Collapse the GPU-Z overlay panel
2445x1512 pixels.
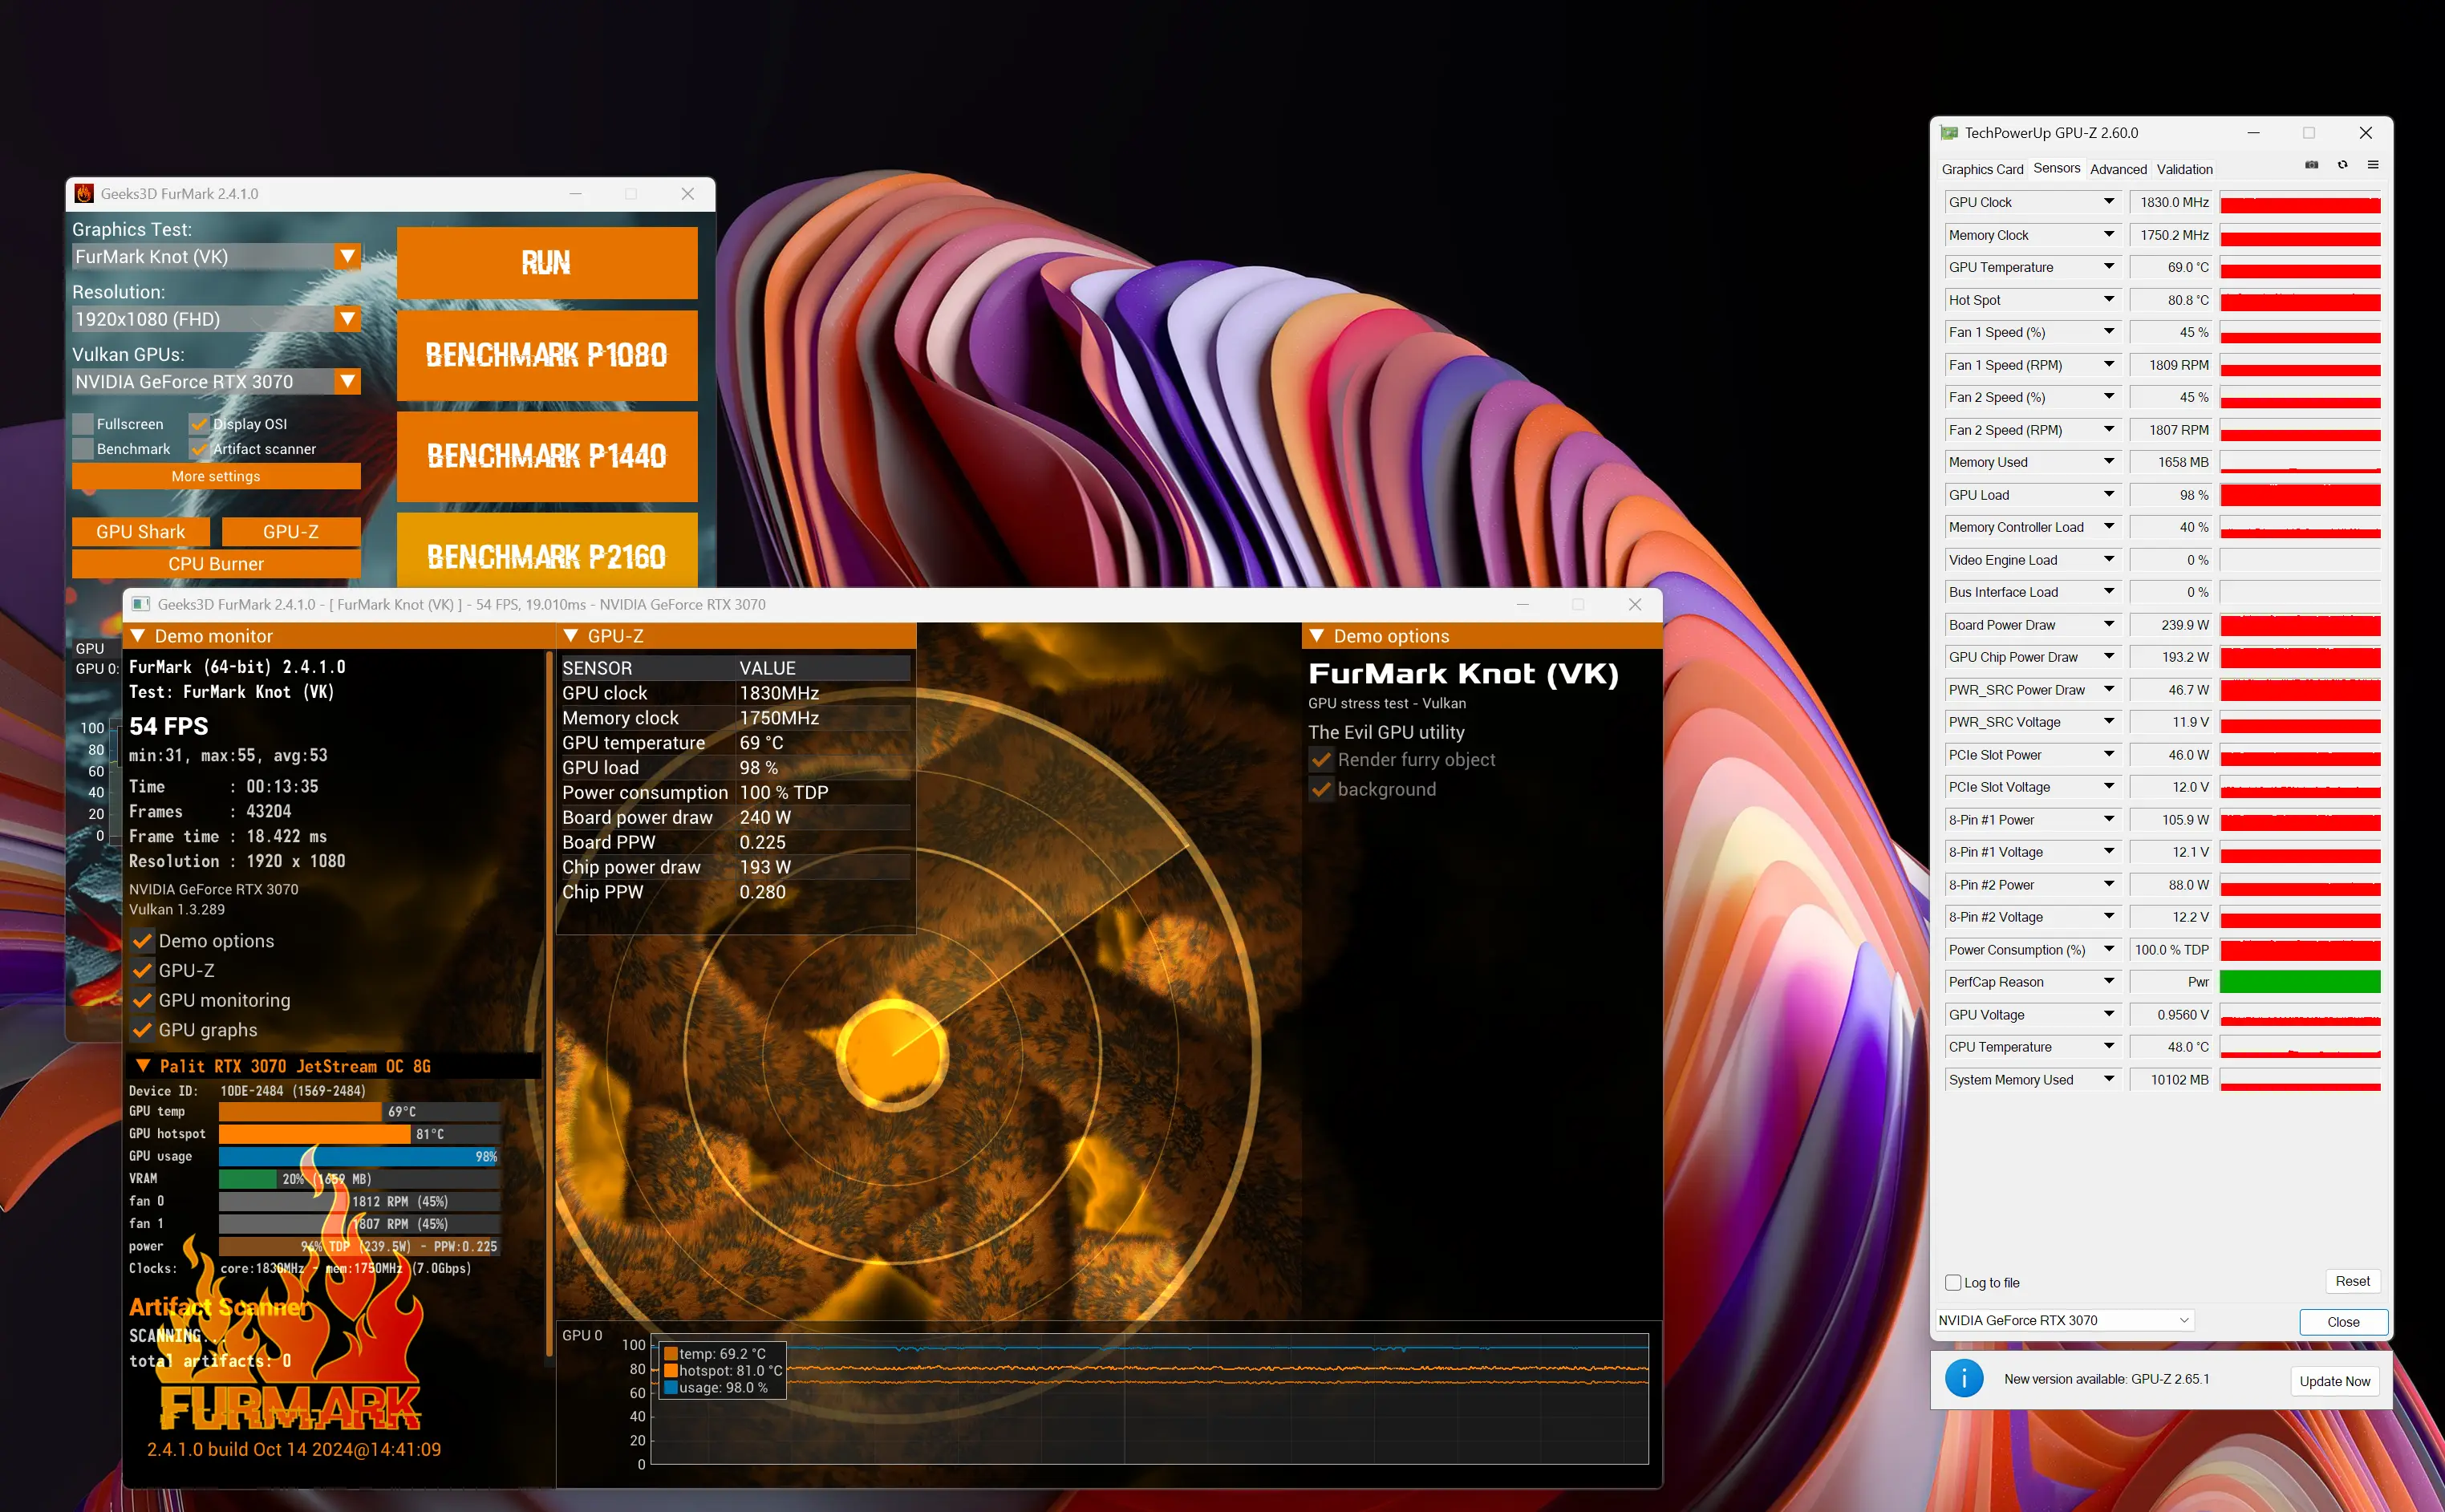(571, 636)
